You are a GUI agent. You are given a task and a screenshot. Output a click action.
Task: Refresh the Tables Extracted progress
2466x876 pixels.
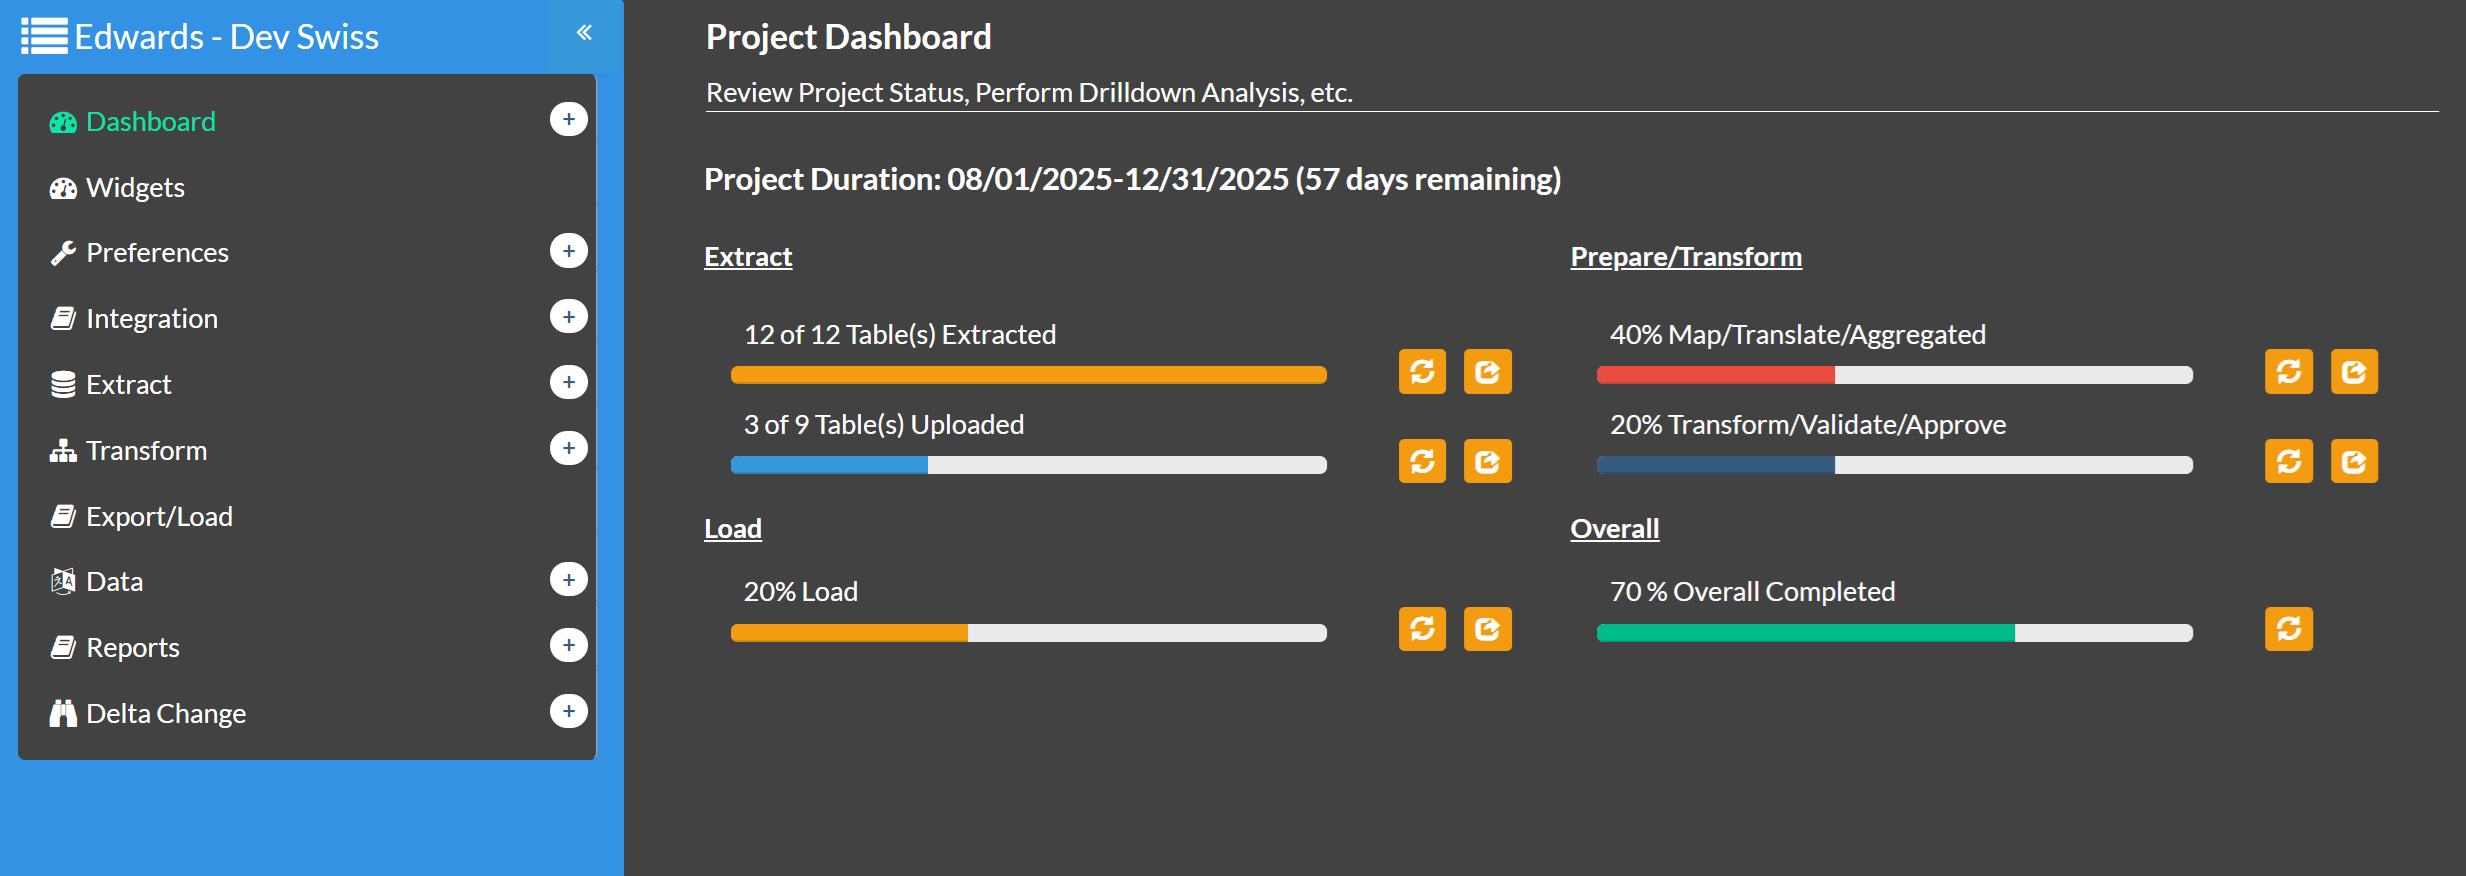pyautogui.click(x=1421, y=371)
